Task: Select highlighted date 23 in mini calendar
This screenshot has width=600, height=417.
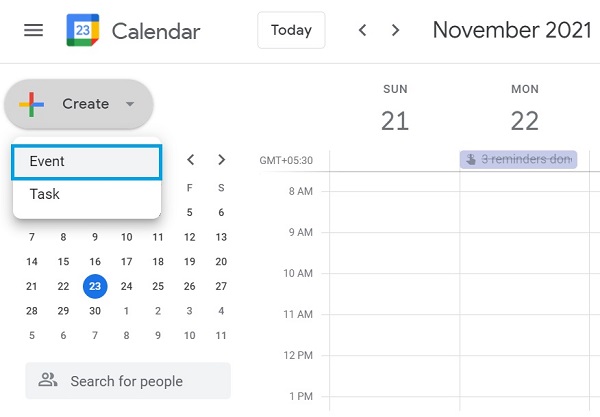Action: [x=95, y=286]
